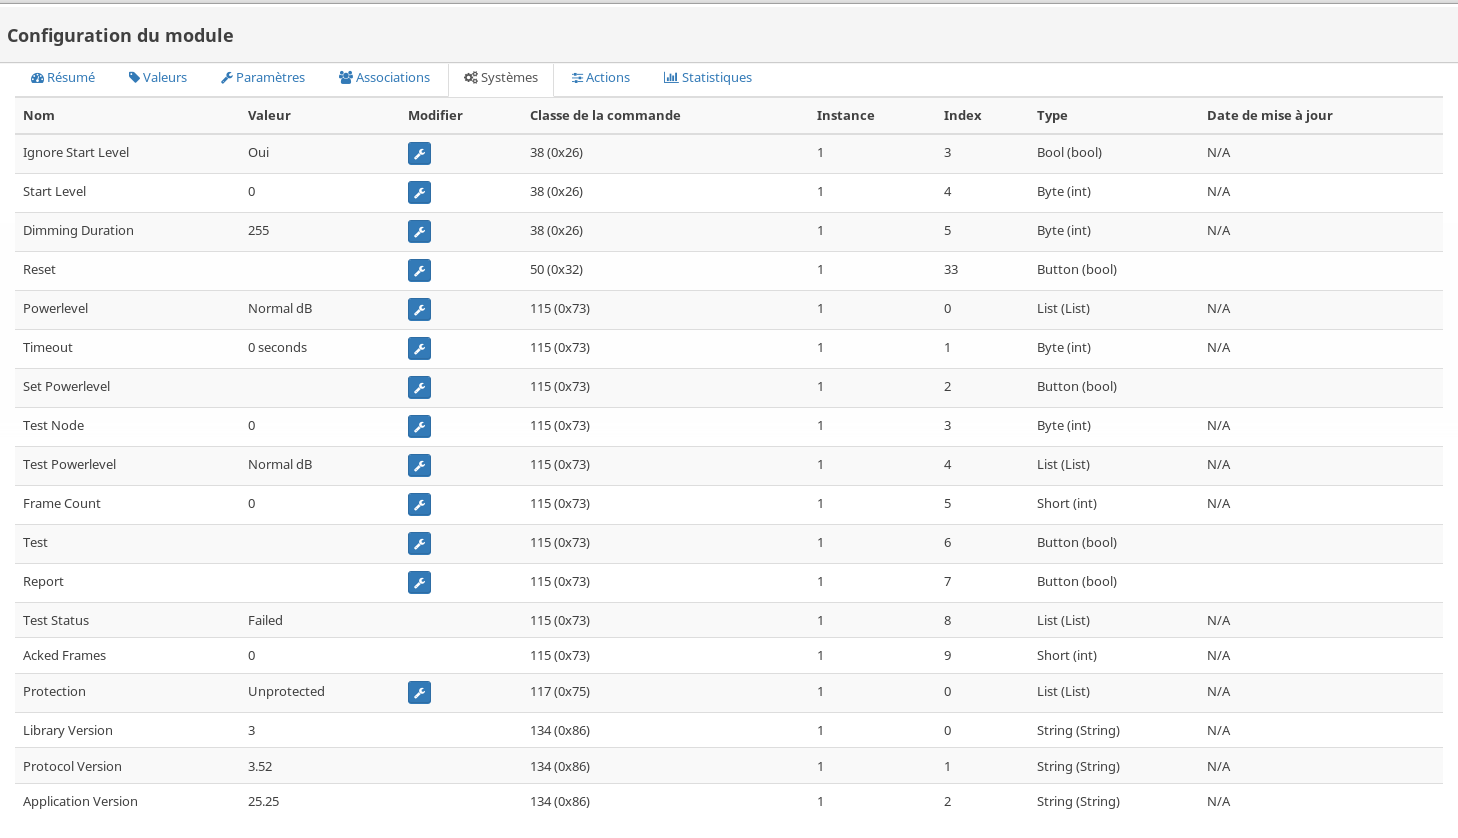Click the Bool (bool) type cell
1458x838 pixels.
(1069, 153)
